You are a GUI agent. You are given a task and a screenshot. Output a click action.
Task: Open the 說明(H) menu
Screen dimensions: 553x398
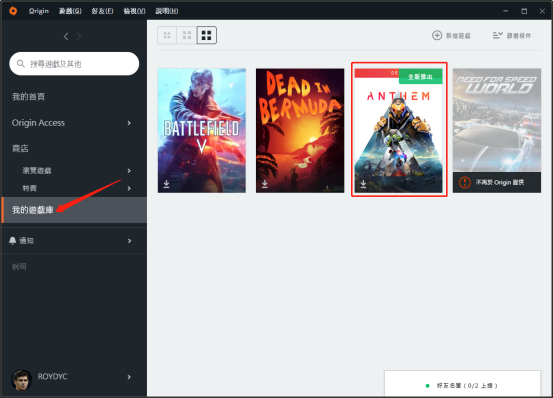167,11
